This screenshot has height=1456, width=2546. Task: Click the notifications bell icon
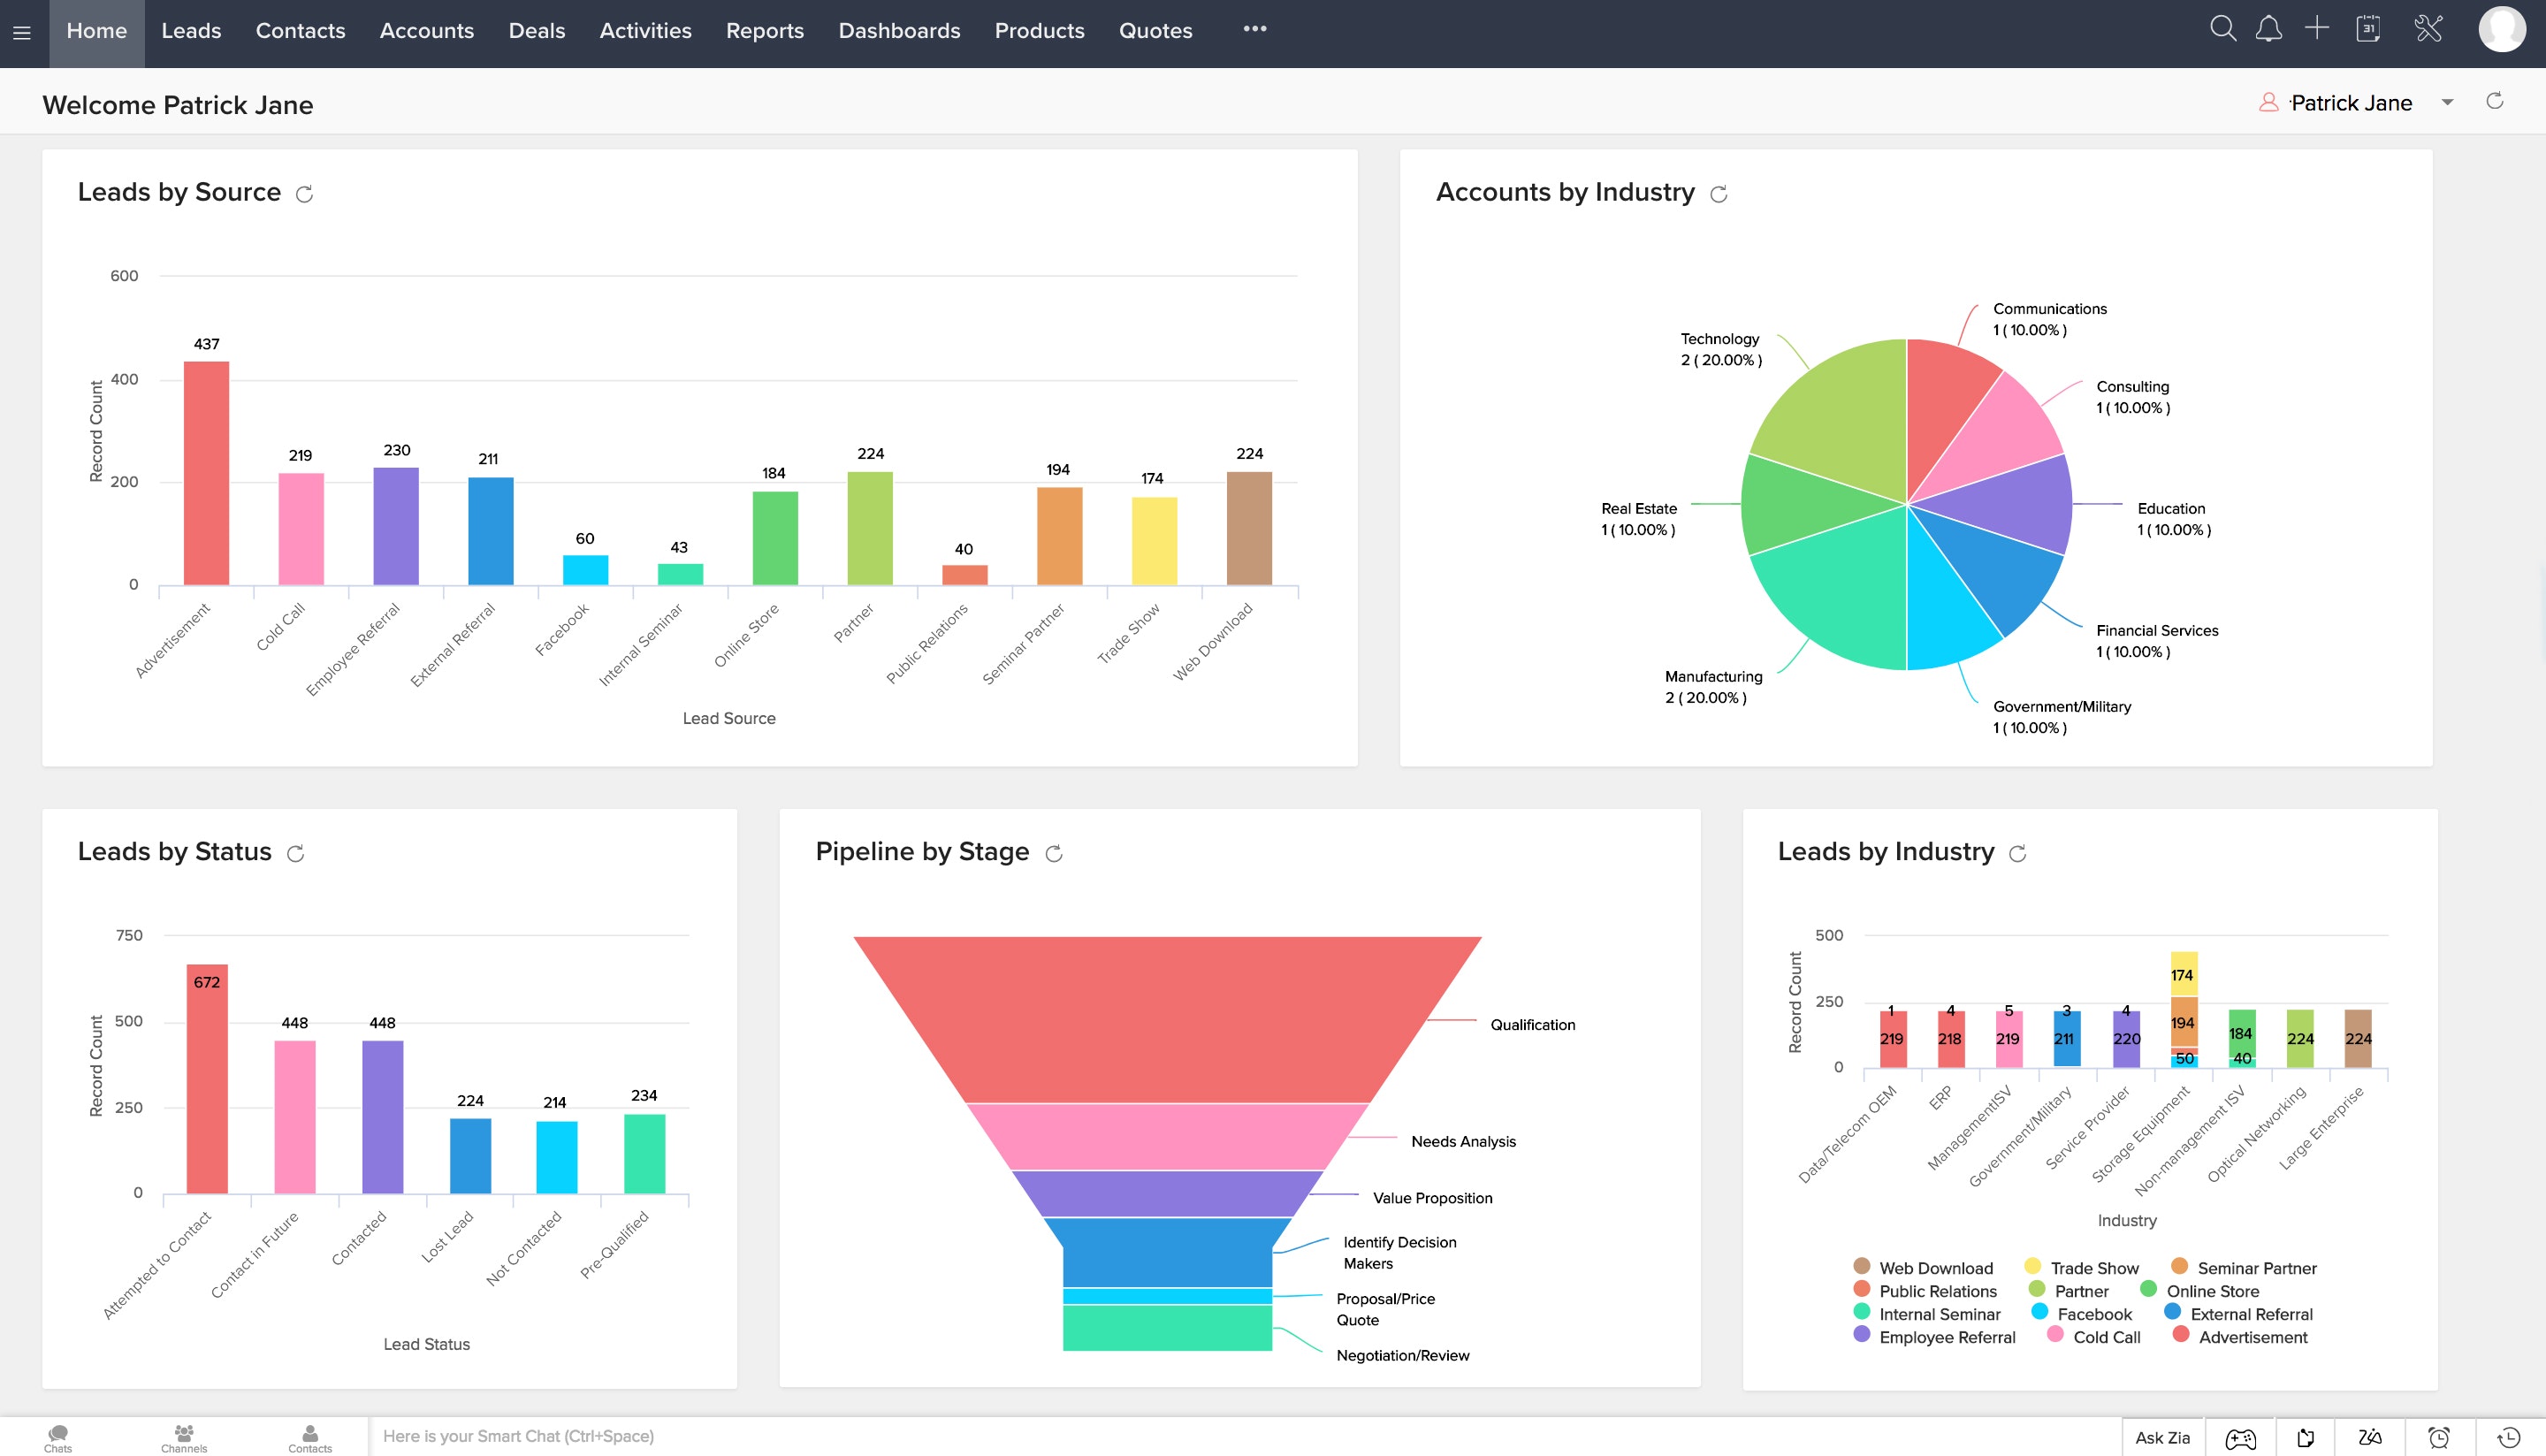tap(2268, 32)
